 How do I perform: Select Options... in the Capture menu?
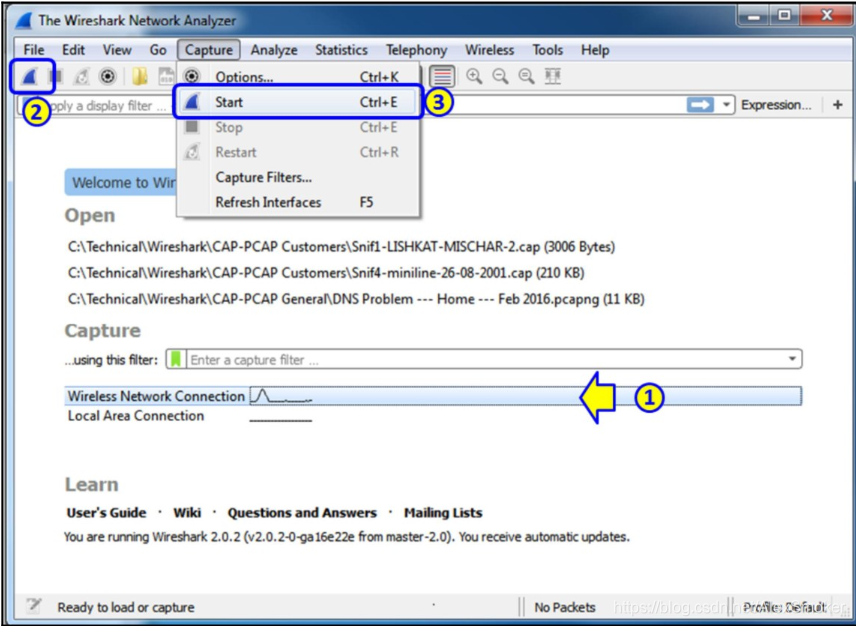(x=298, y=76)
